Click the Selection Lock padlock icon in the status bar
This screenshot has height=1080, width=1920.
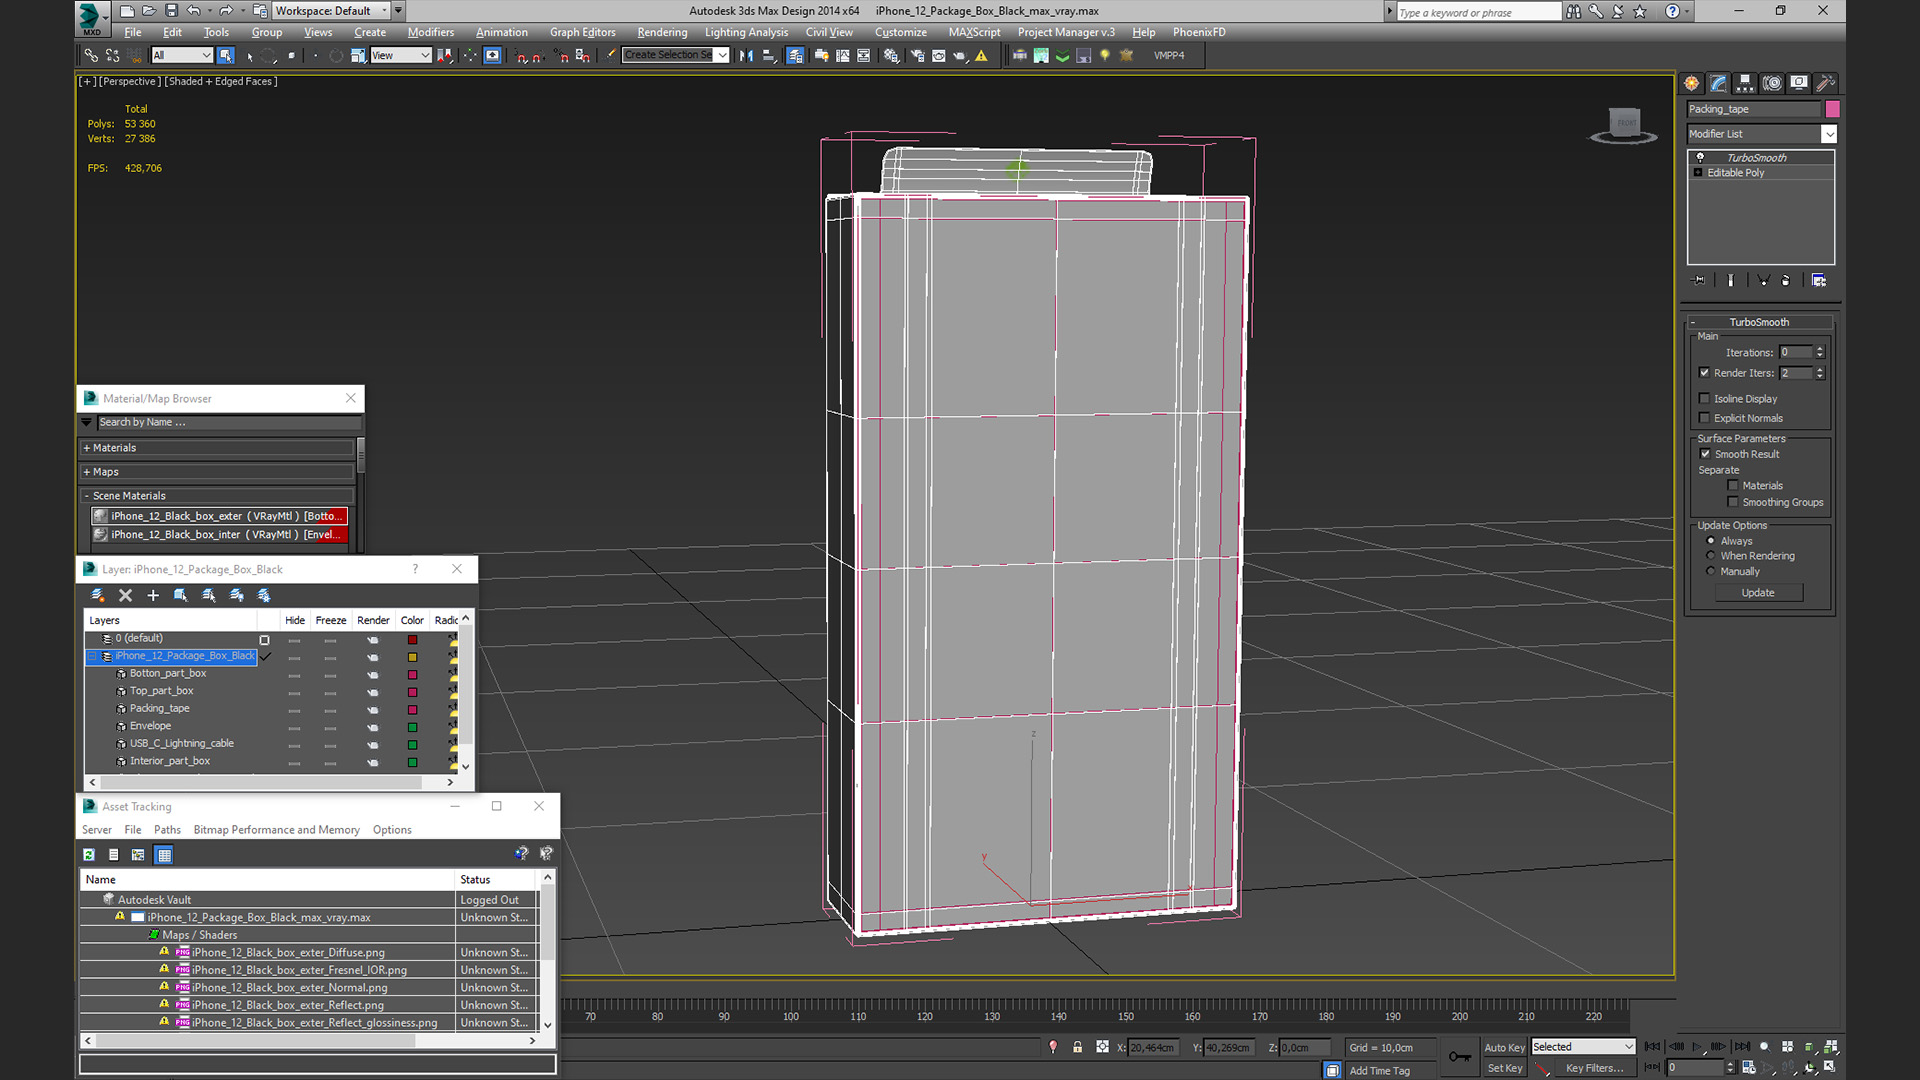tap(1077, 1047)
